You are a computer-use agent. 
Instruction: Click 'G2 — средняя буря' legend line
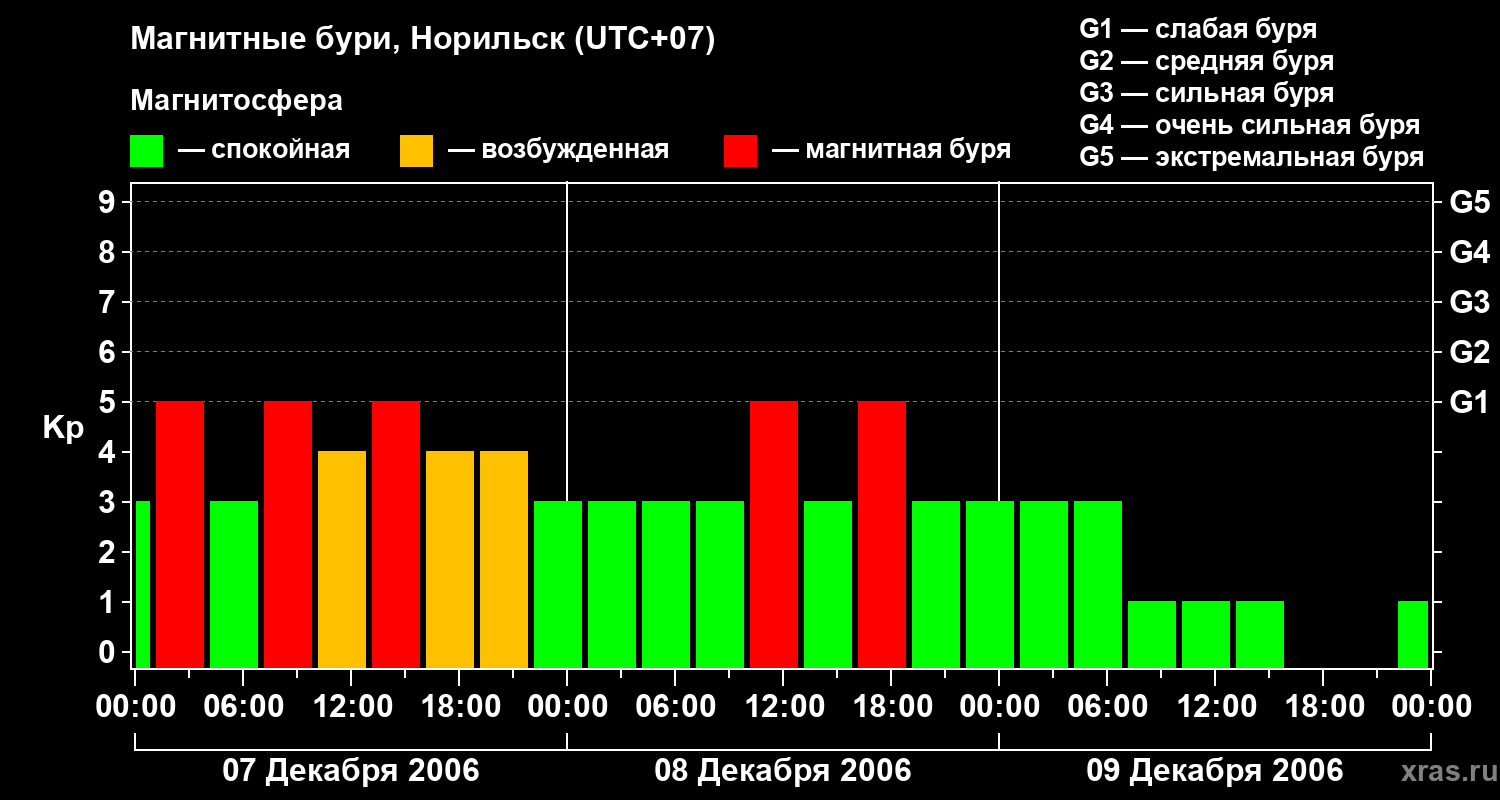(x=1207, y=60)
